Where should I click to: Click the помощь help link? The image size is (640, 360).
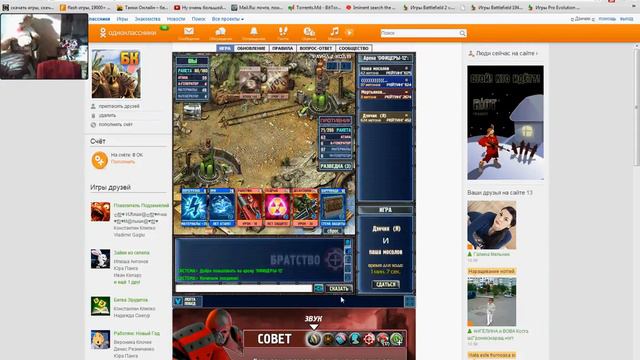[607, 19]
